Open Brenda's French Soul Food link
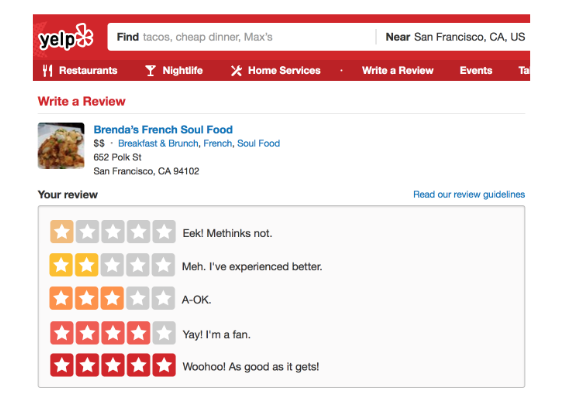 pyautogui.click(x=163, y=129)
